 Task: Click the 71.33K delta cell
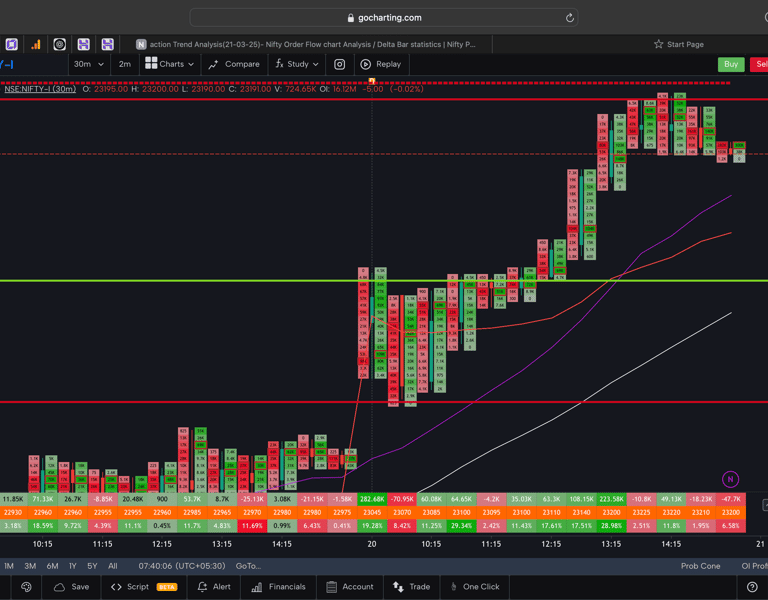point(43,499)
